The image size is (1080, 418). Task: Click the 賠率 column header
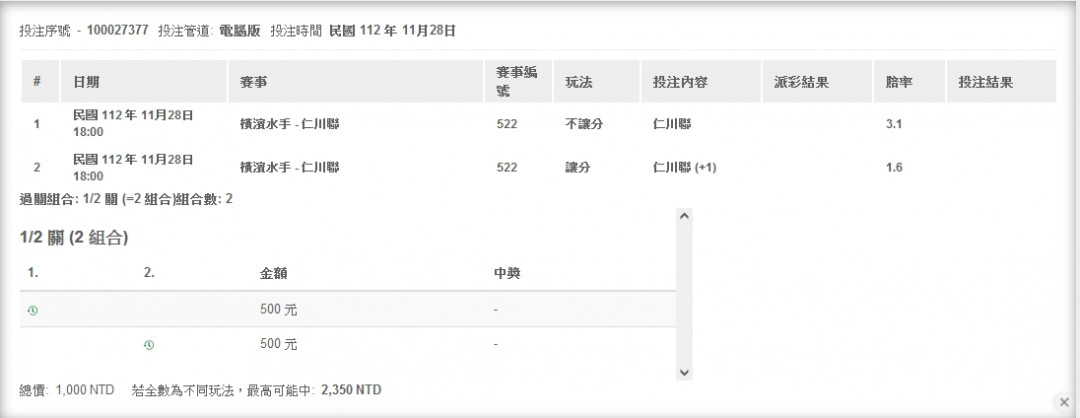[x=899, y=82]
